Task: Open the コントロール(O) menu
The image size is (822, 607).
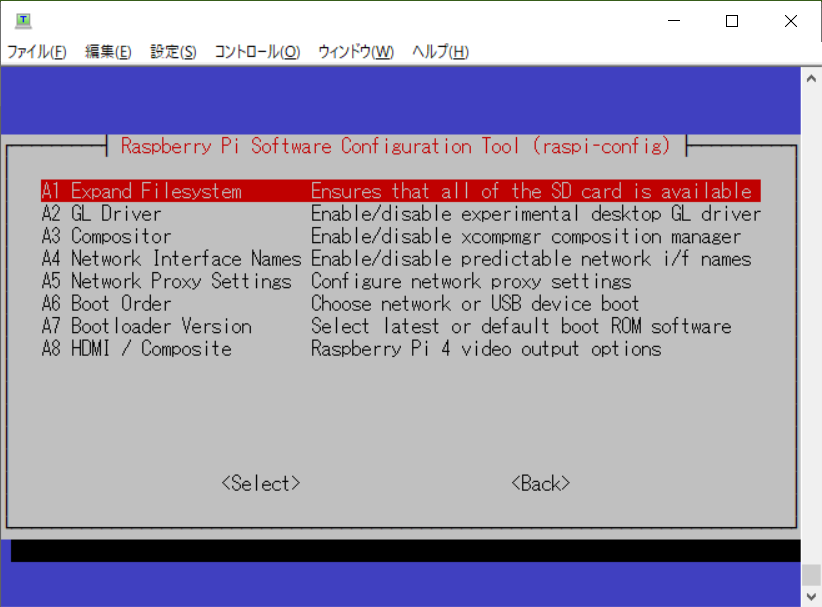Action: click(x=257, y=52)
